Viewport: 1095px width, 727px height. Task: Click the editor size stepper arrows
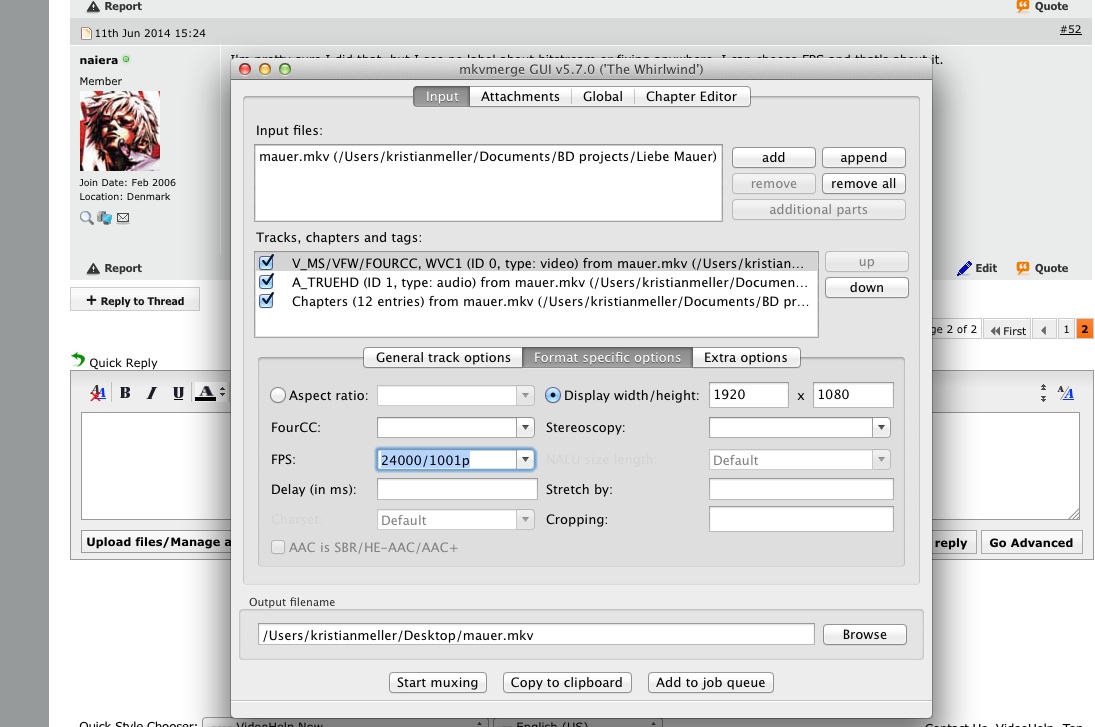click(x=1043, y=393)
